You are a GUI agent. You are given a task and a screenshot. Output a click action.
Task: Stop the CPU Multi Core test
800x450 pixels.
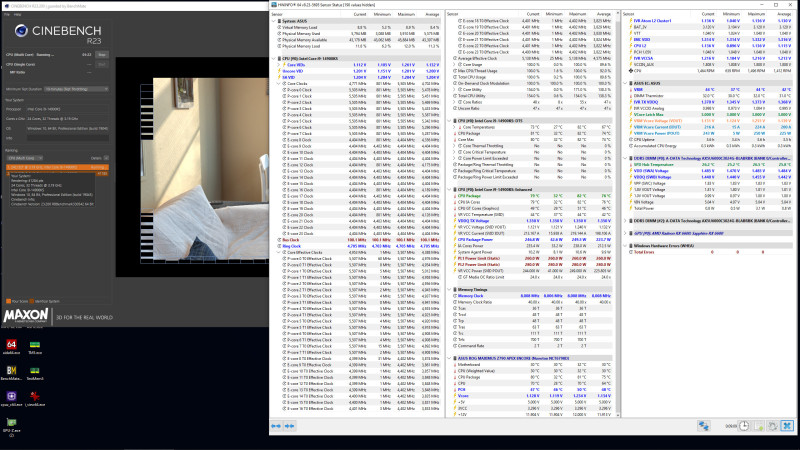tap(102, 55)
